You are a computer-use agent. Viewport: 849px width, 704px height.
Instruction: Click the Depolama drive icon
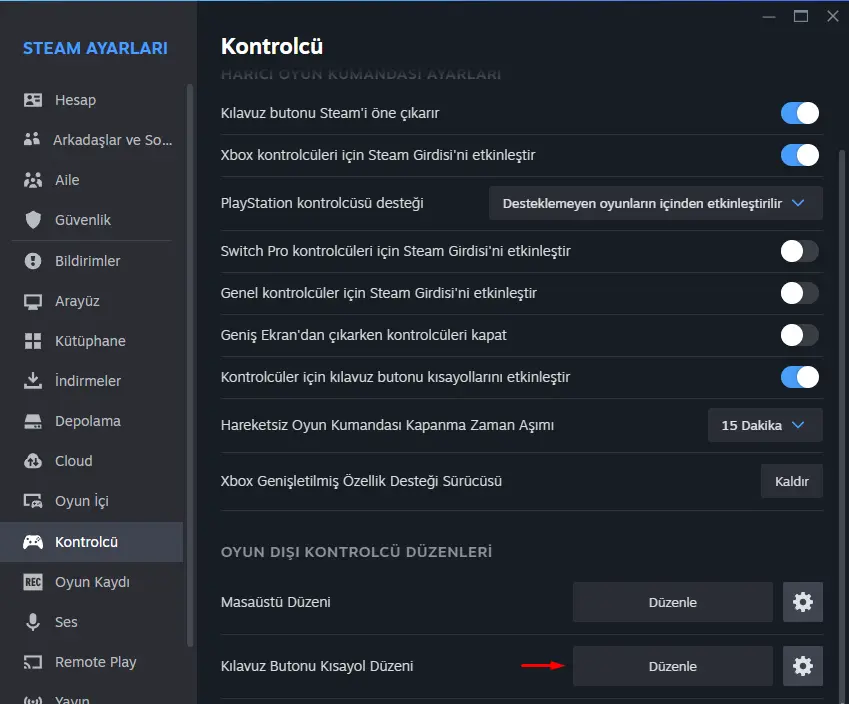pos(33,421)
